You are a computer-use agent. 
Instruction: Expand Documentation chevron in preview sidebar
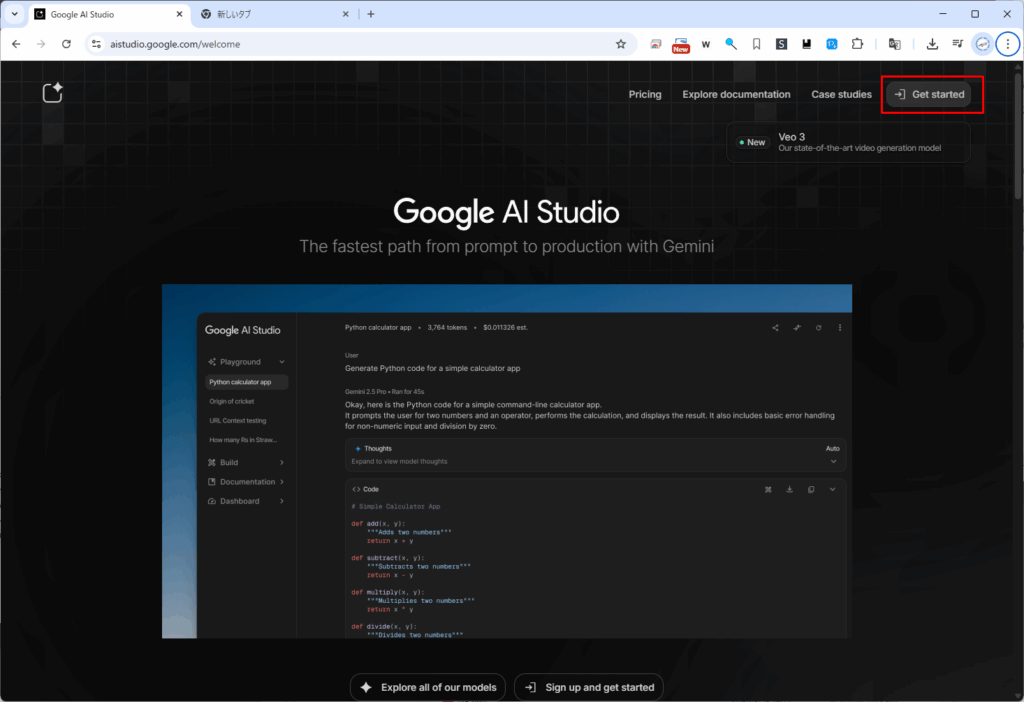pos(282,482)
